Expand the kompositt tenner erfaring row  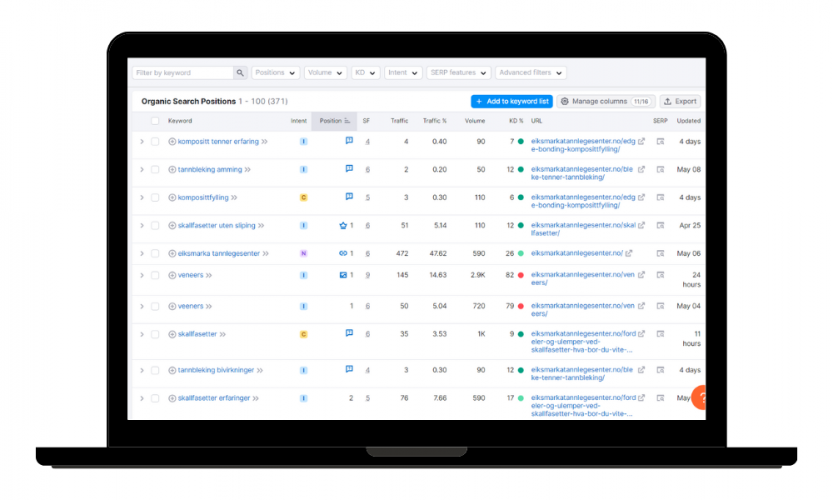coord(142,141)
